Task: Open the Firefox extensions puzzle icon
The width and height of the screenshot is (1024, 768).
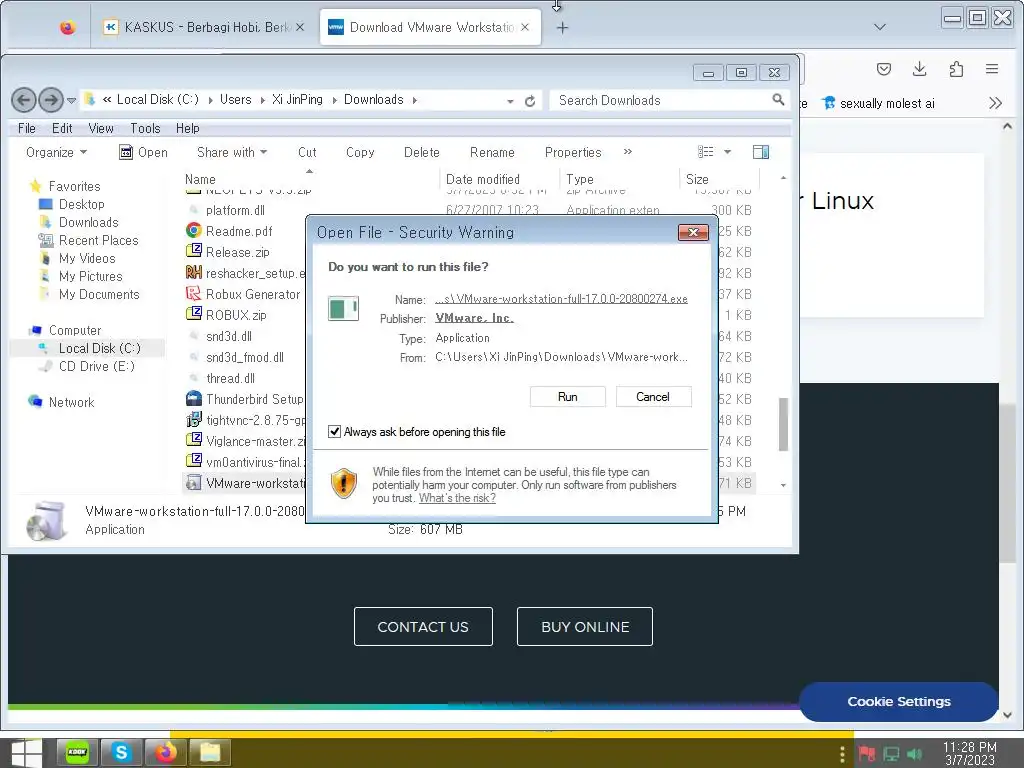Action: point(956,69)
